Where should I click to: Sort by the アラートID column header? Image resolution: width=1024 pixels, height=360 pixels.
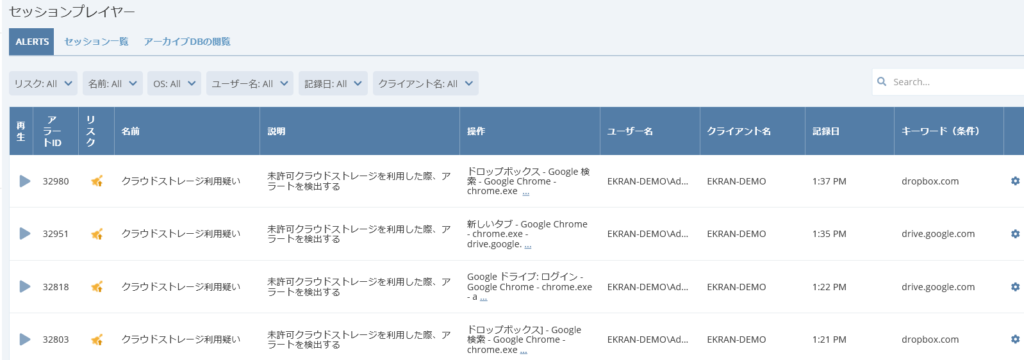point(56,131)
